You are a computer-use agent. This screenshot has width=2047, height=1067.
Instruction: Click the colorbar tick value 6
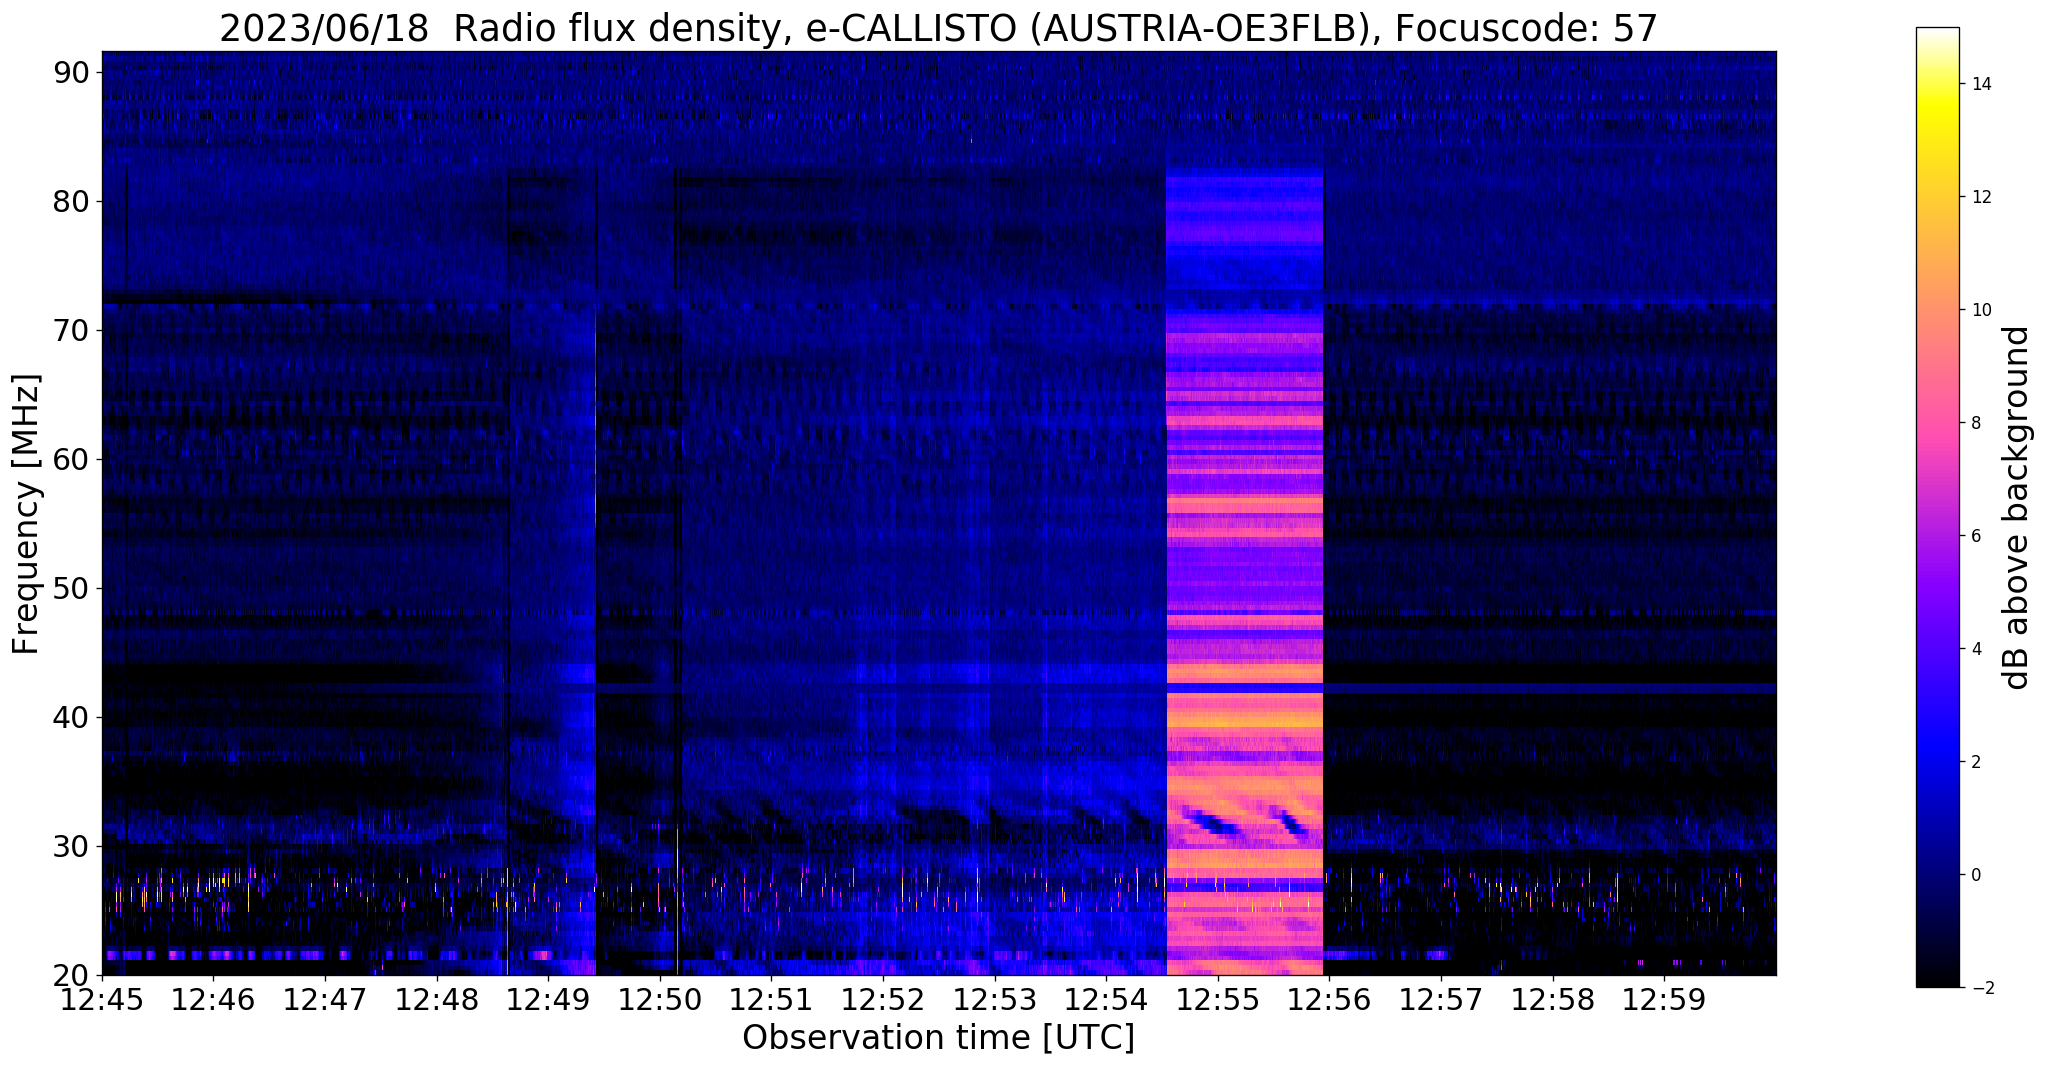tap(1974, 536)
